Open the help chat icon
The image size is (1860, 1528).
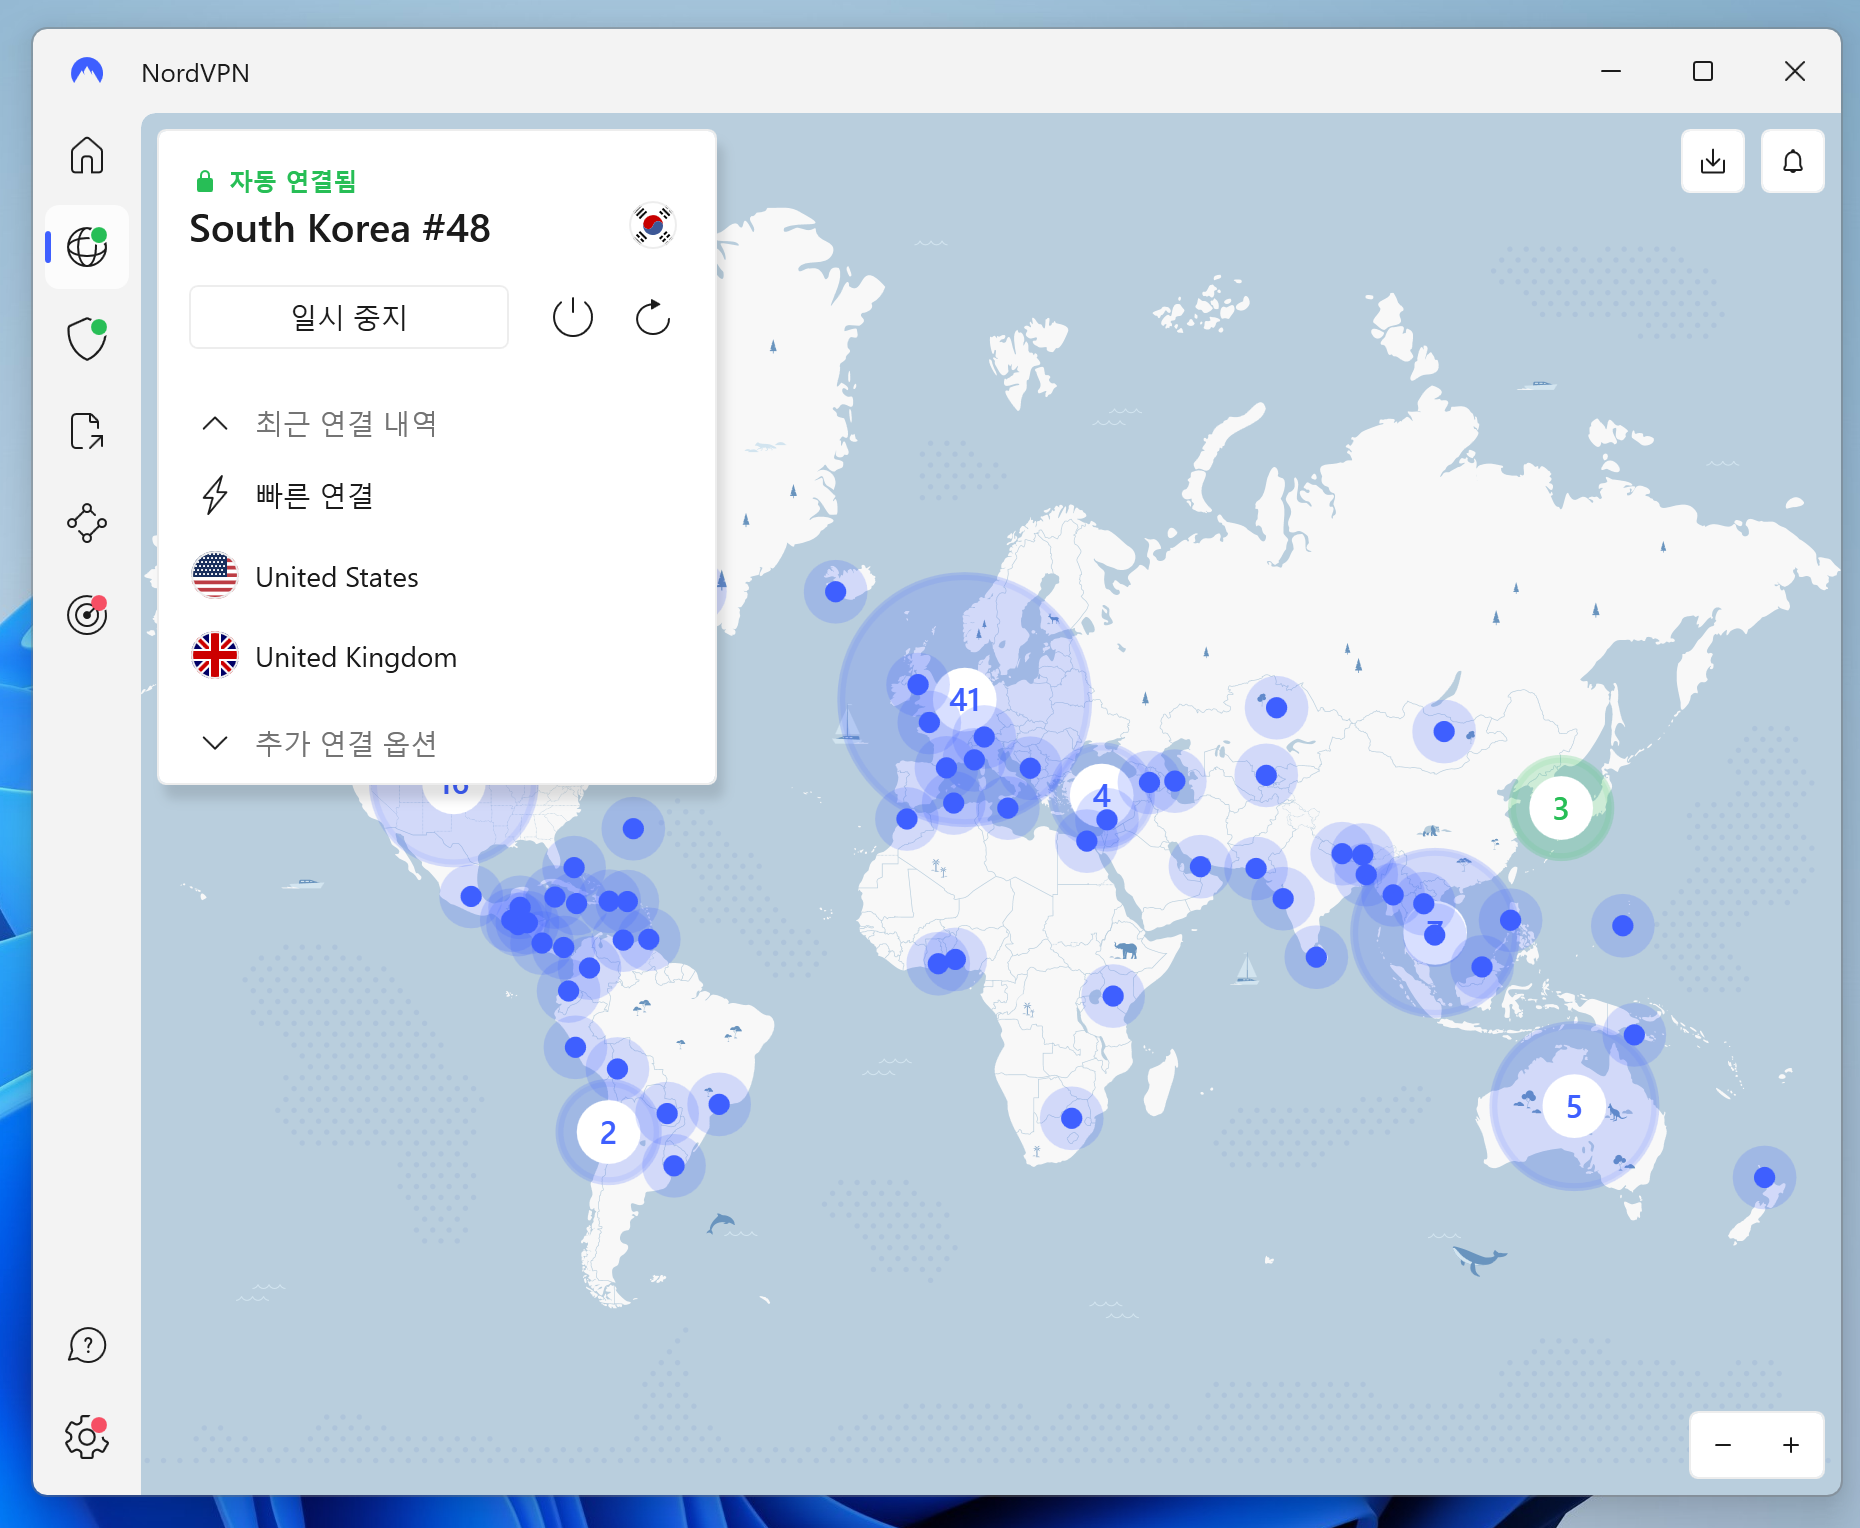pyautogui.click(x=87, y=1345)
